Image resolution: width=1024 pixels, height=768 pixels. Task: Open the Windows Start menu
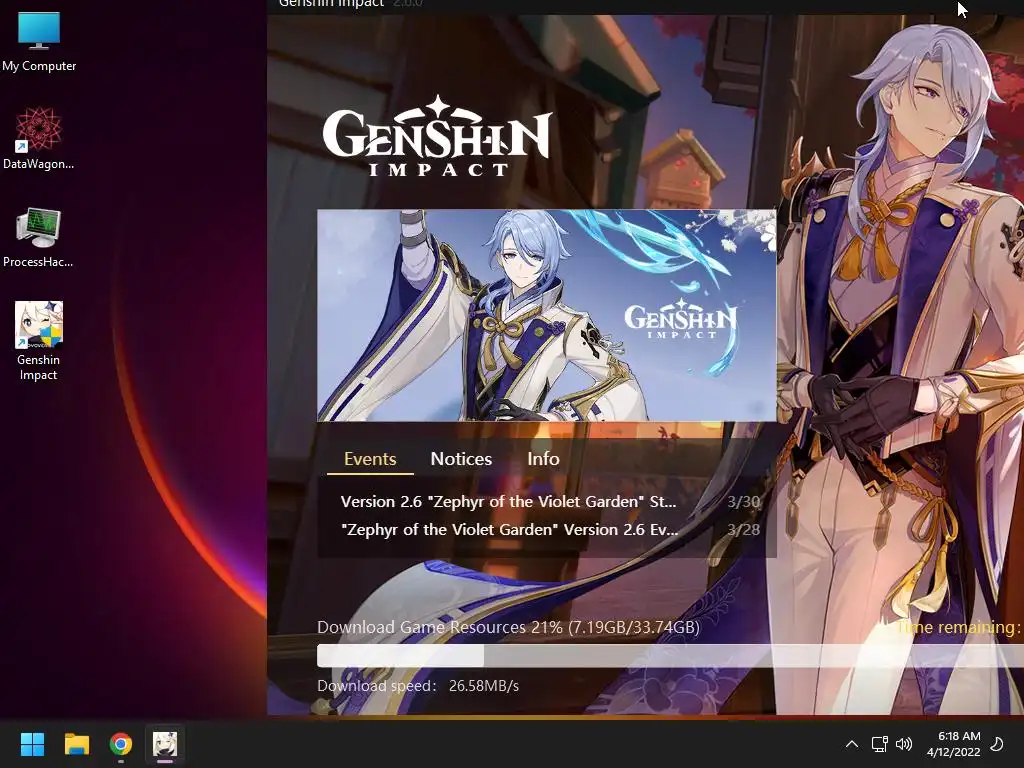coord(32,744)
